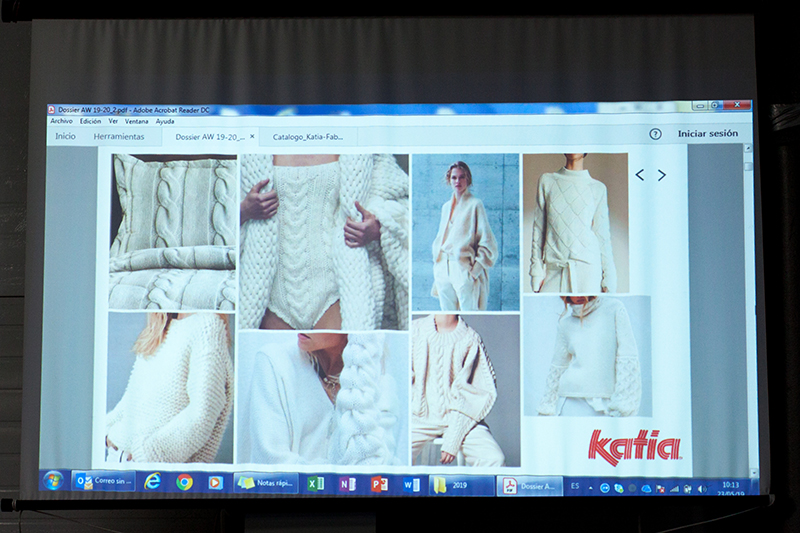
Task: Click the ES language indicator in tray
Action: tap(575, 487)
